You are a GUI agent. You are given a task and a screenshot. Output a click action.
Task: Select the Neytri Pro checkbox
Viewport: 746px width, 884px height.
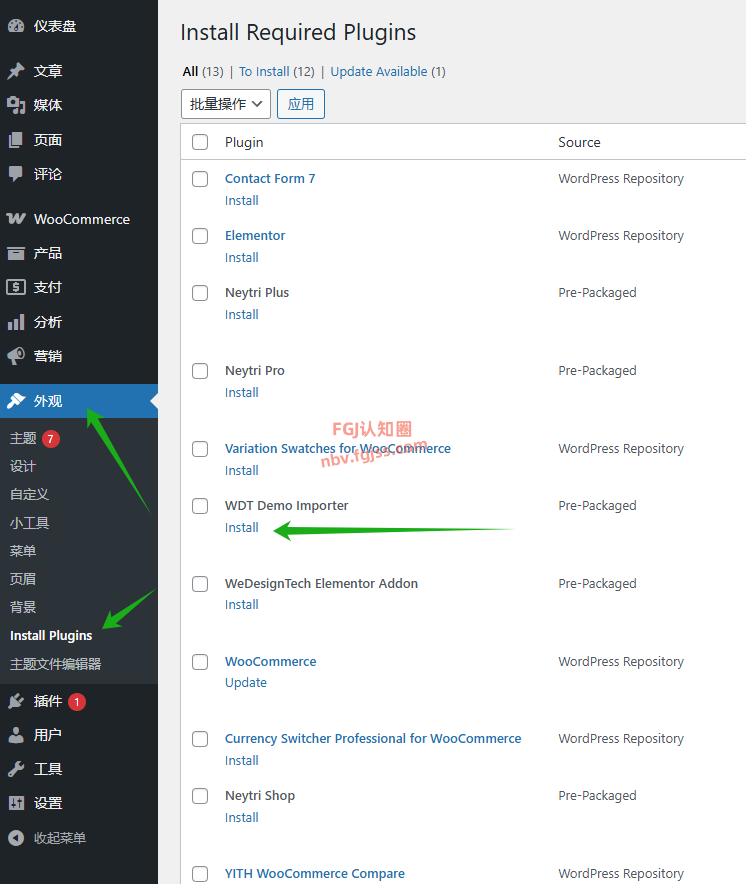200,371
